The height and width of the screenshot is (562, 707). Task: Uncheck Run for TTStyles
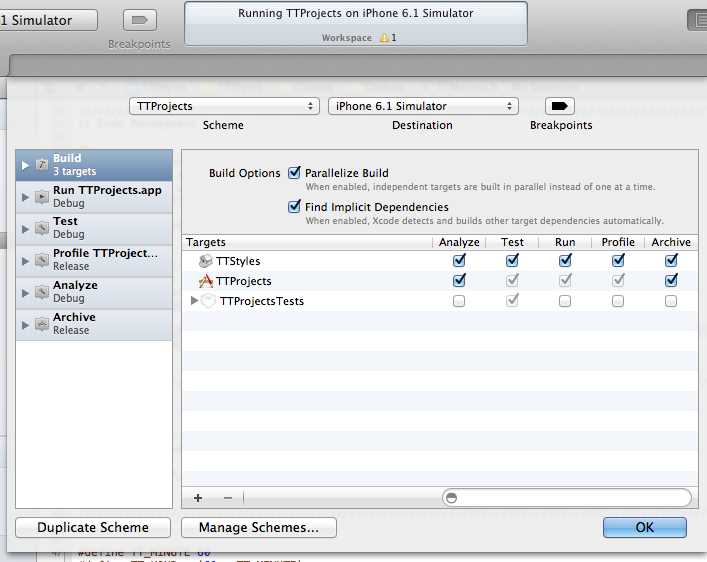(565, 260)
